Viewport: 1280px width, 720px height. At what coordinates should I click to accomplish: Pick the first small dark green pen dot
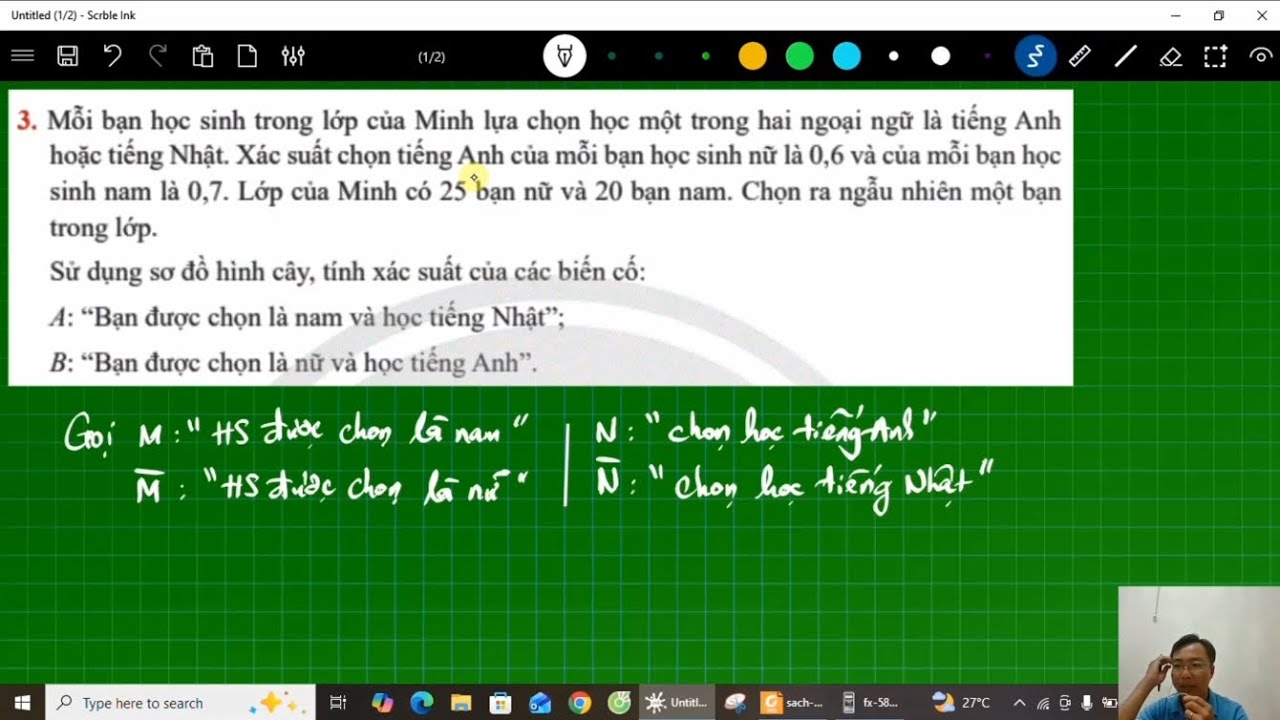coord(612,56)
